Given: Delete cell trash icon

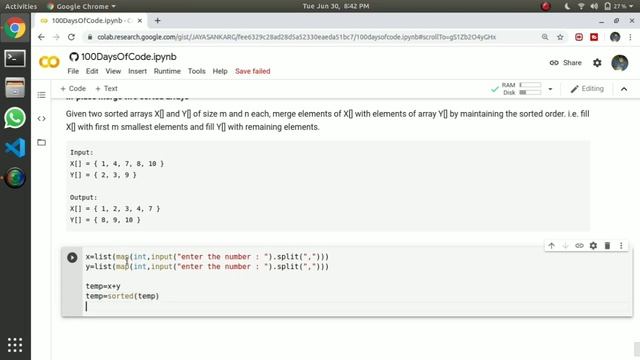Looking at the screenshot, I should pyautogui.click(x=607, y=246).
